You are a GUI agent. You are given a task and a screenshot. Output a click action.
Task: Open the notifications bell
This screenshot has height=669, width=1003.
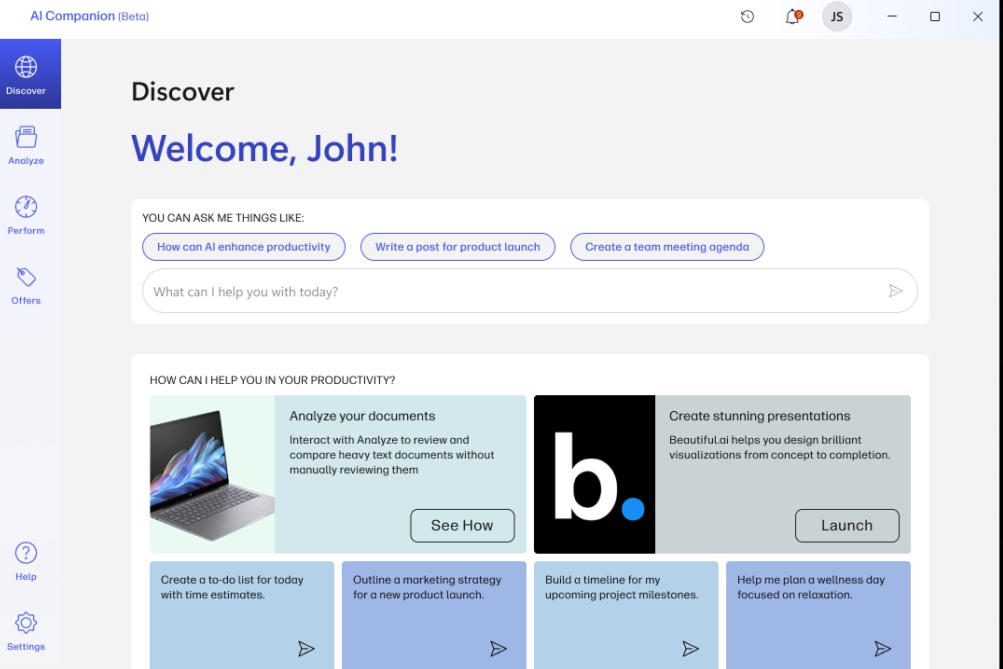click(x=793, y=17)
